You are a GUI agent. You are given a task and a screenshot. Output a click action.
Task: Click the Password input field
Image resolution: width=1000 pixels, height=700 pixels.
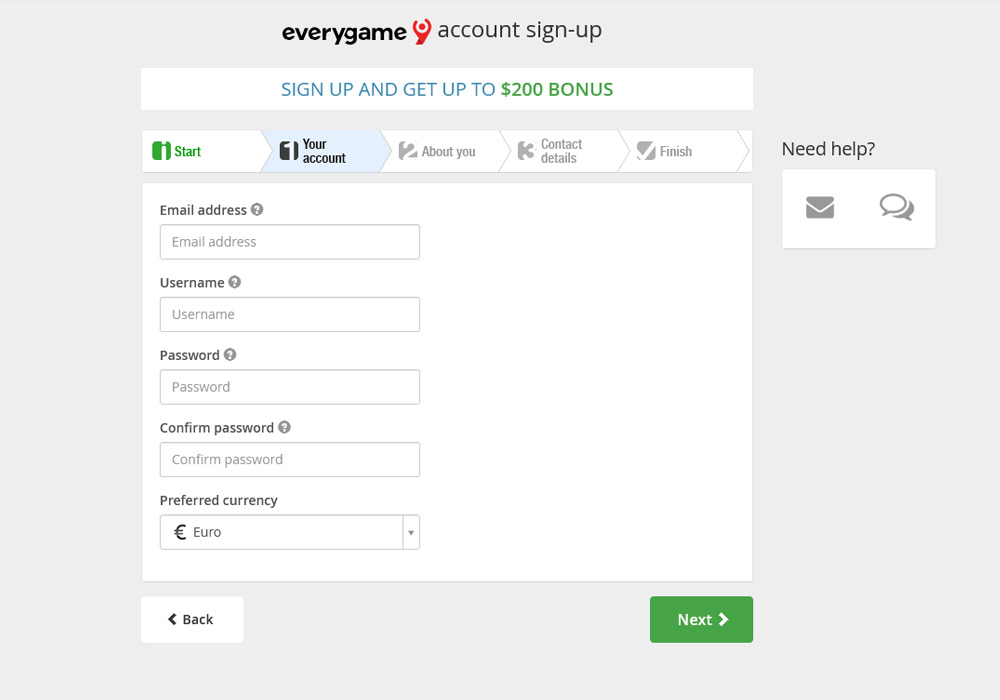pos(289,387)
